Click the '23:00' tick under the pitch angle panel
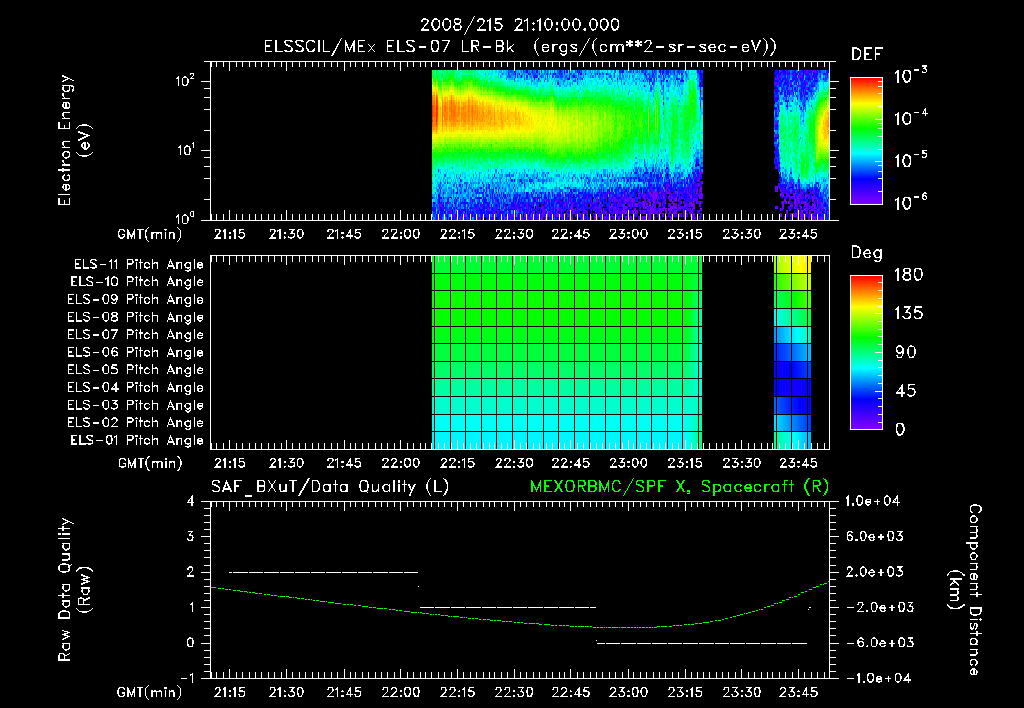The image size is (1024, 708). 628,464
